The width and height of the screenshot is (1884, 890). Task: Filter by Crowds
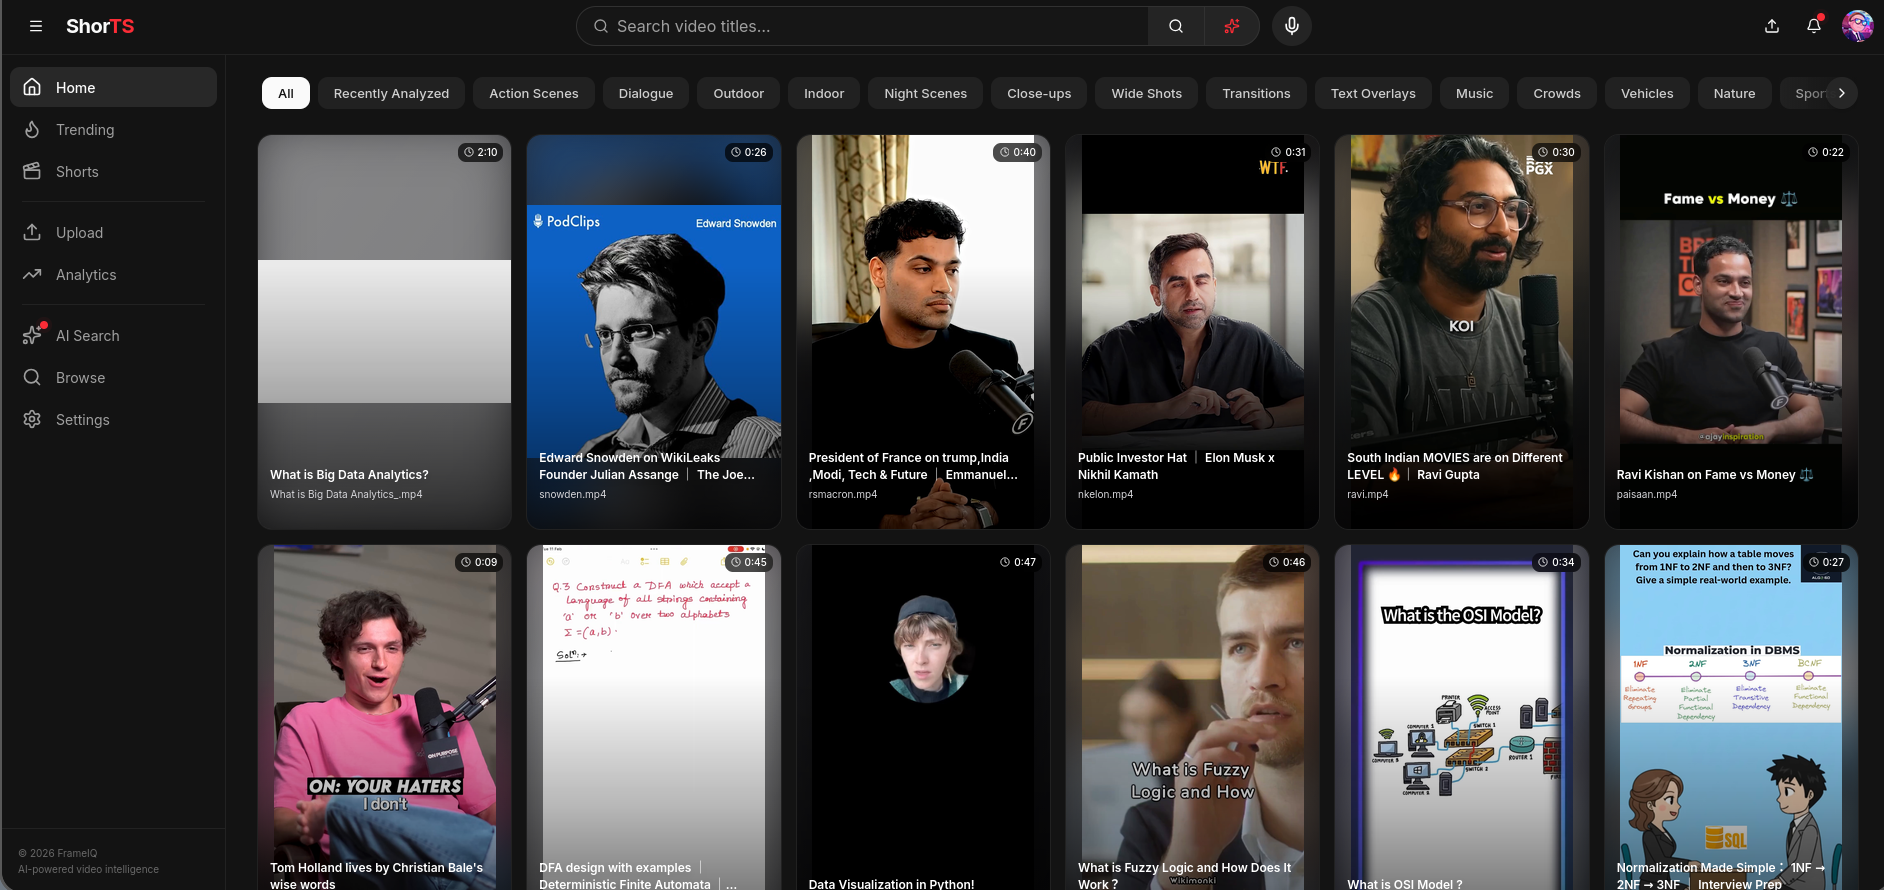(x=1557, y=93)
